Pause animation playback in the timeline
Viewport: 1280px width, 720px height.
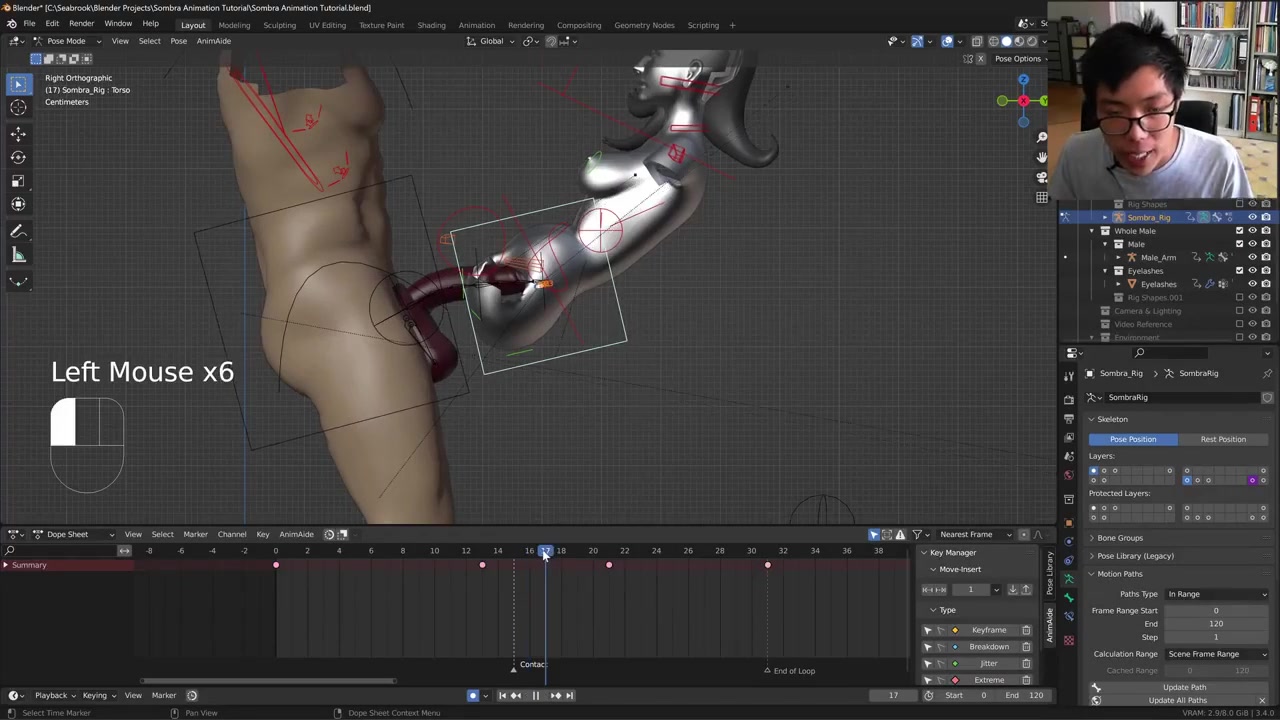[x=535, y=696]
